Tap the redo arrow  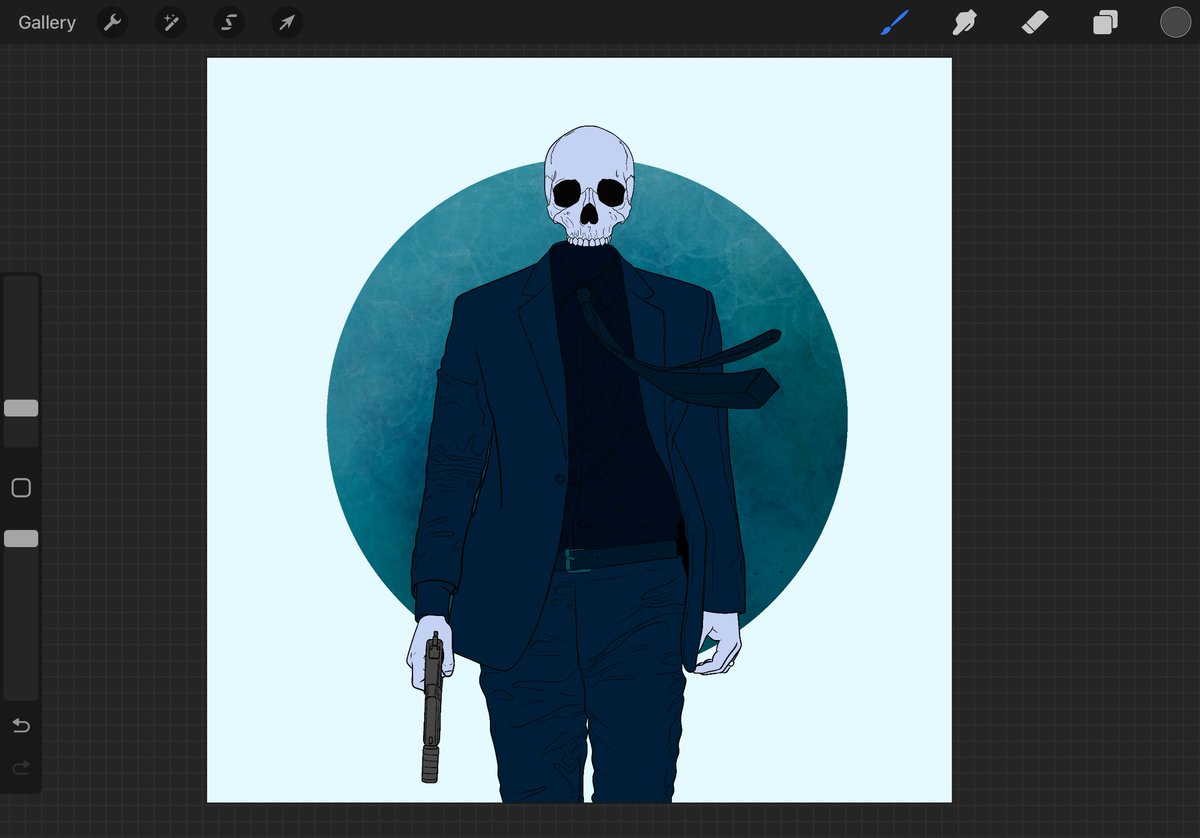[20, 768]
